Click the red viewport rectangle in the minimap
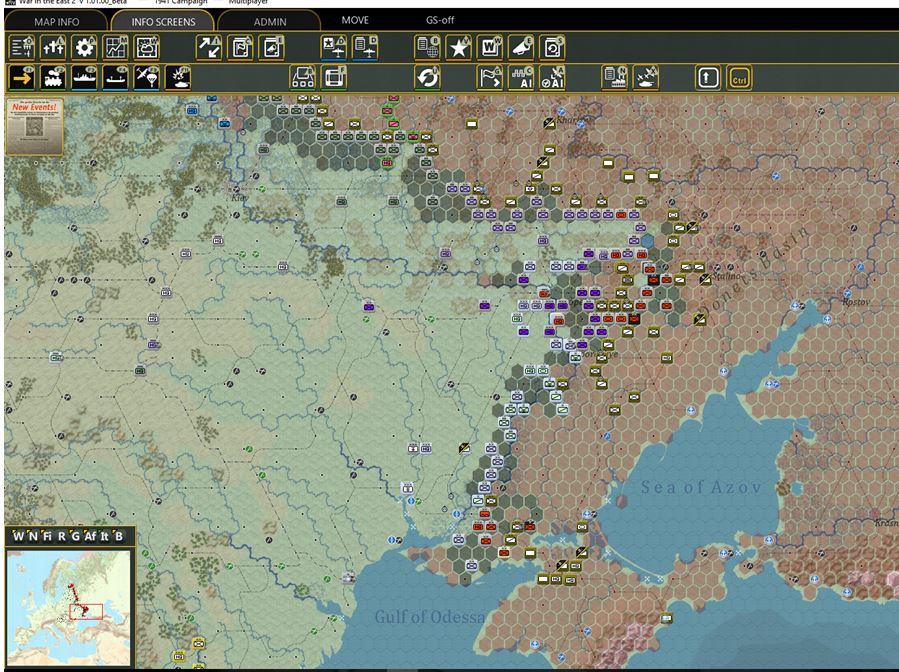The width and height of the screenshot is (899, 672). click(x=86, y=611)
